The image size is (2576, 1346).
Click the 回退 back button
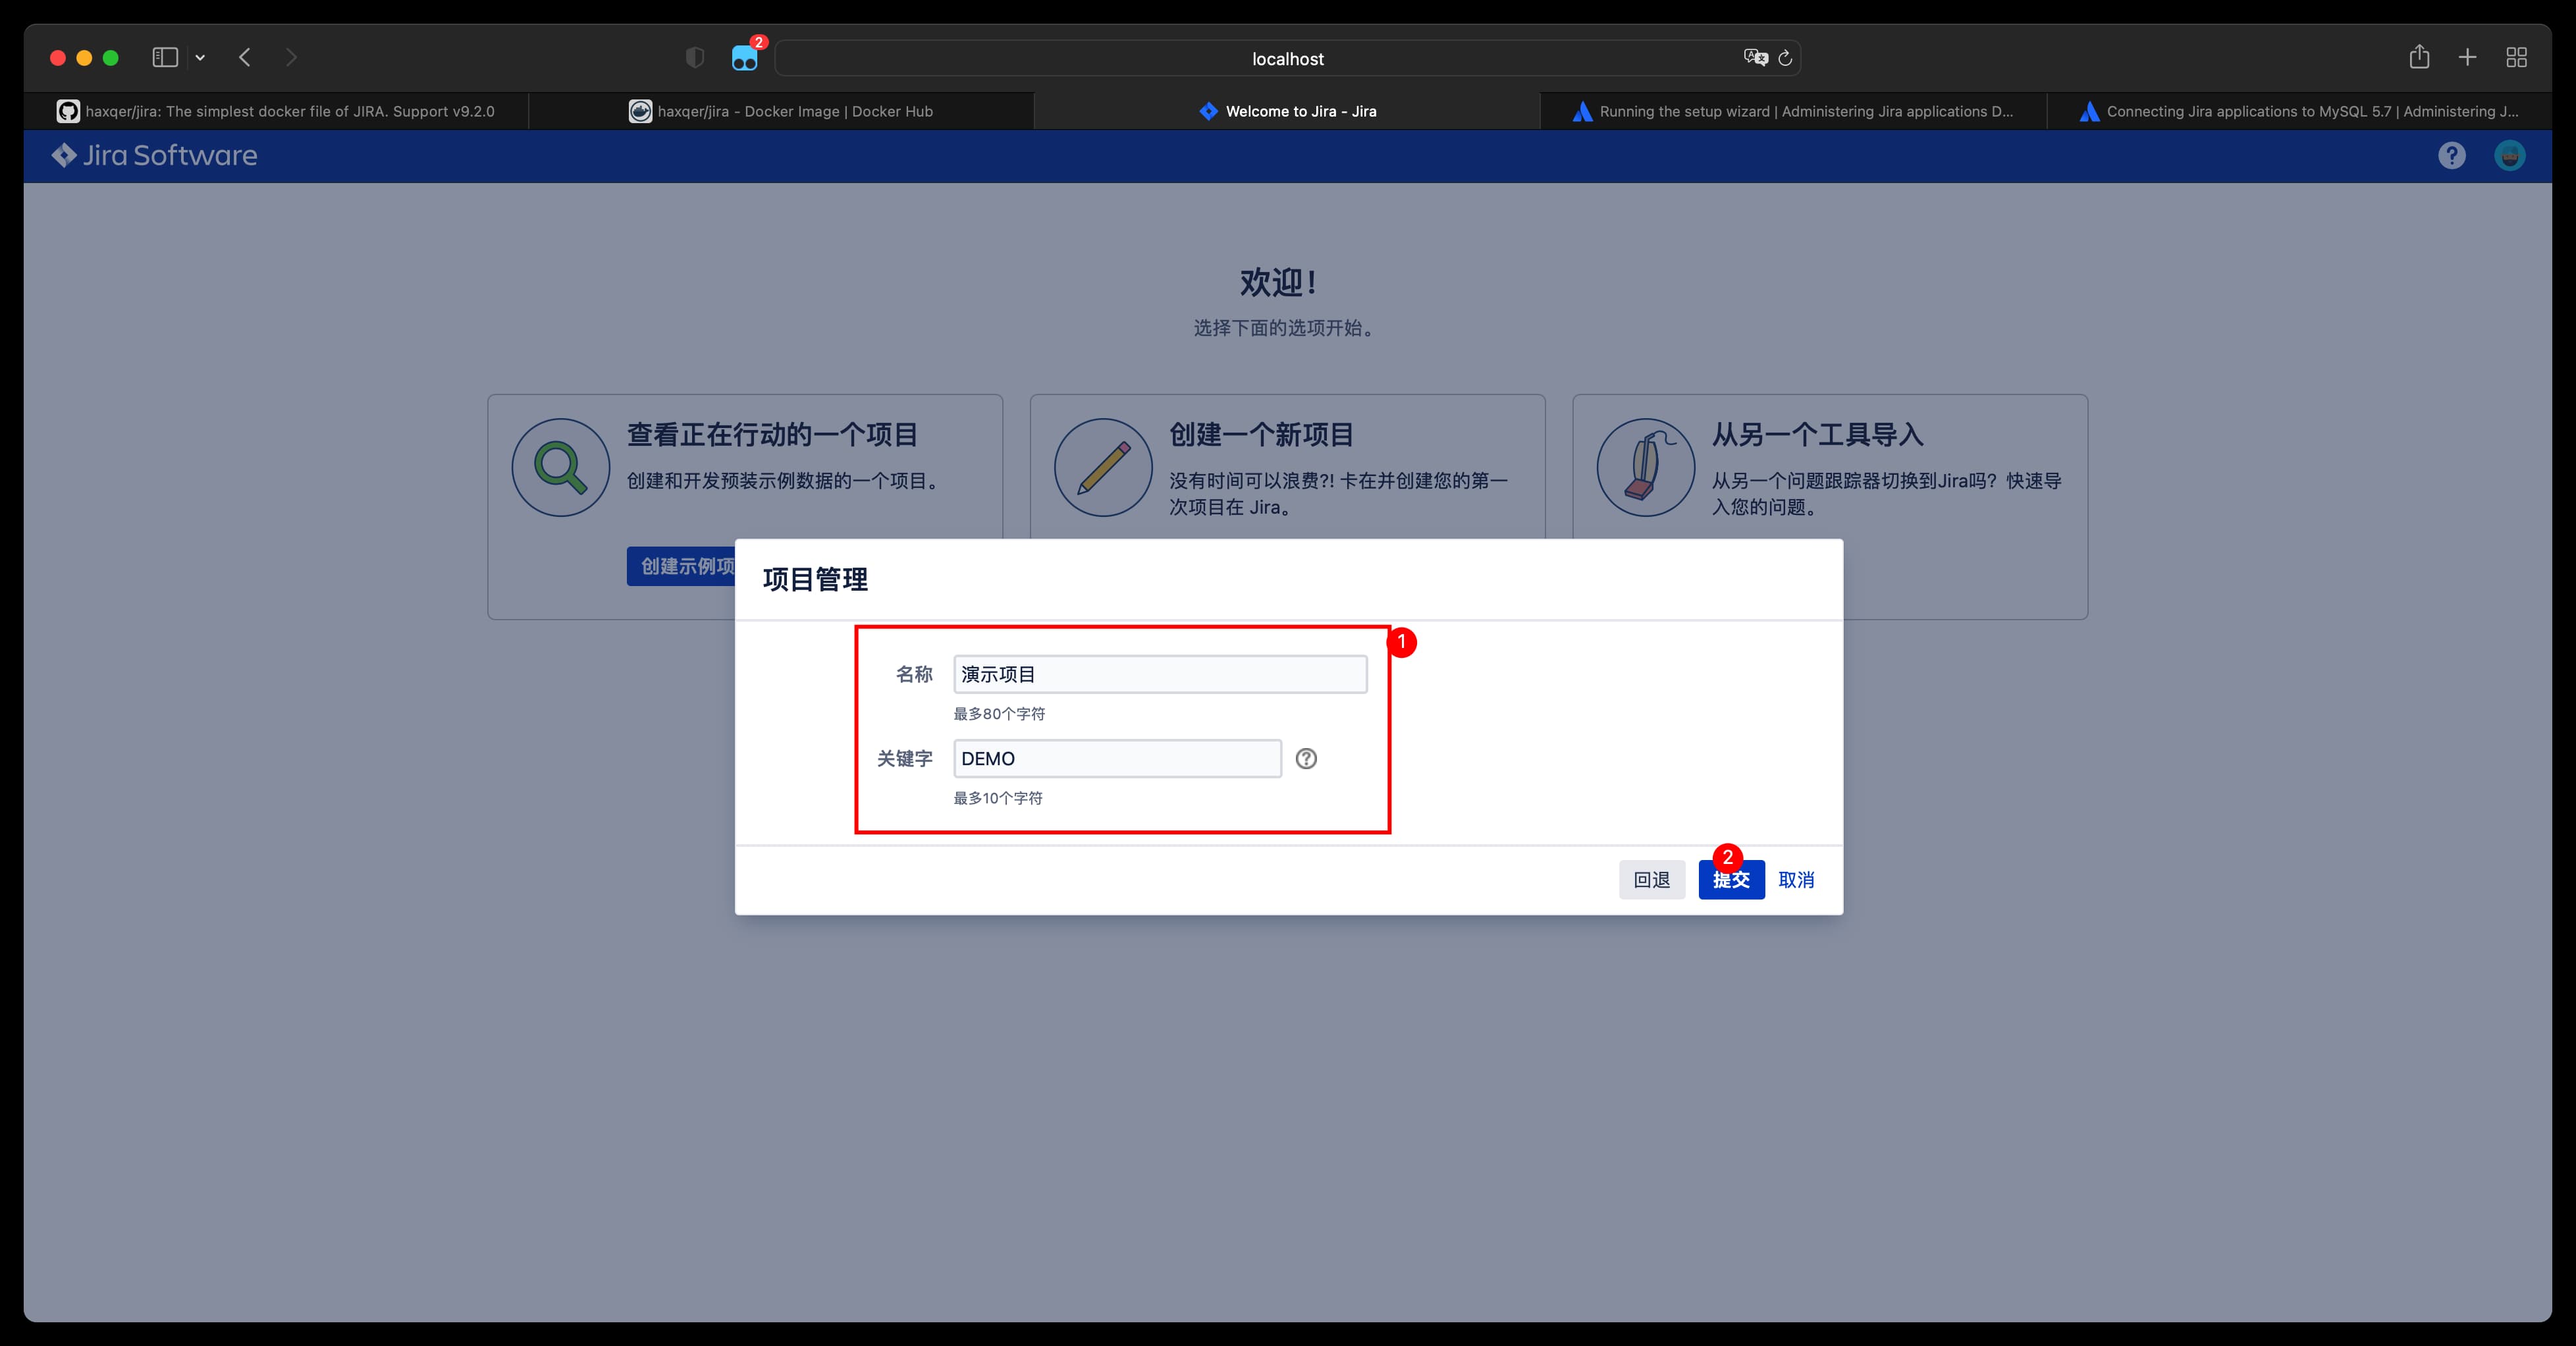(1652, 880)
